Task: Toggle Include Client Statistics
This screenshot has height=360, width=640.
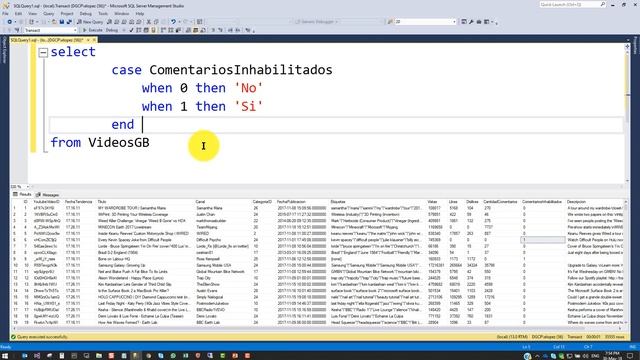Action: coord(178,30)
